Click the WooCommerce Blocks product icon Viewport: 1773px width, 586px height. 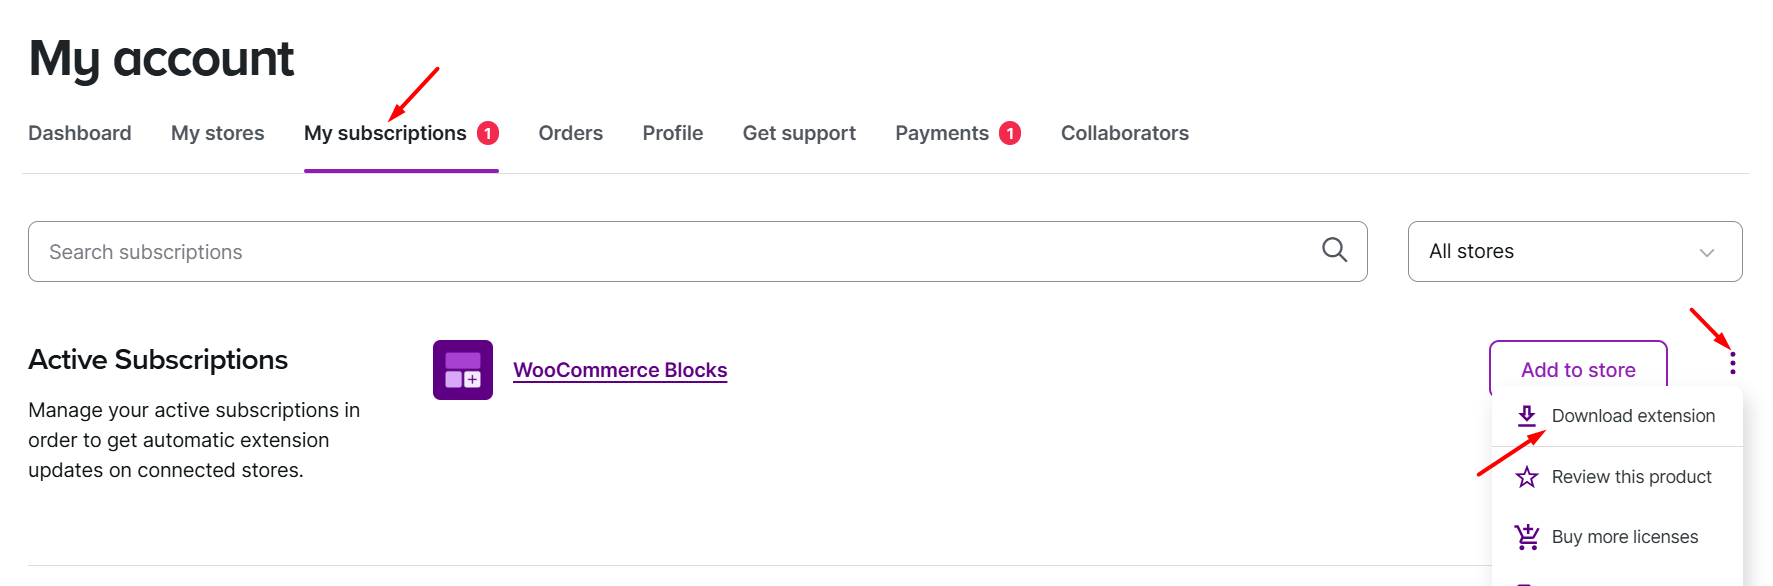coord(463,370)
